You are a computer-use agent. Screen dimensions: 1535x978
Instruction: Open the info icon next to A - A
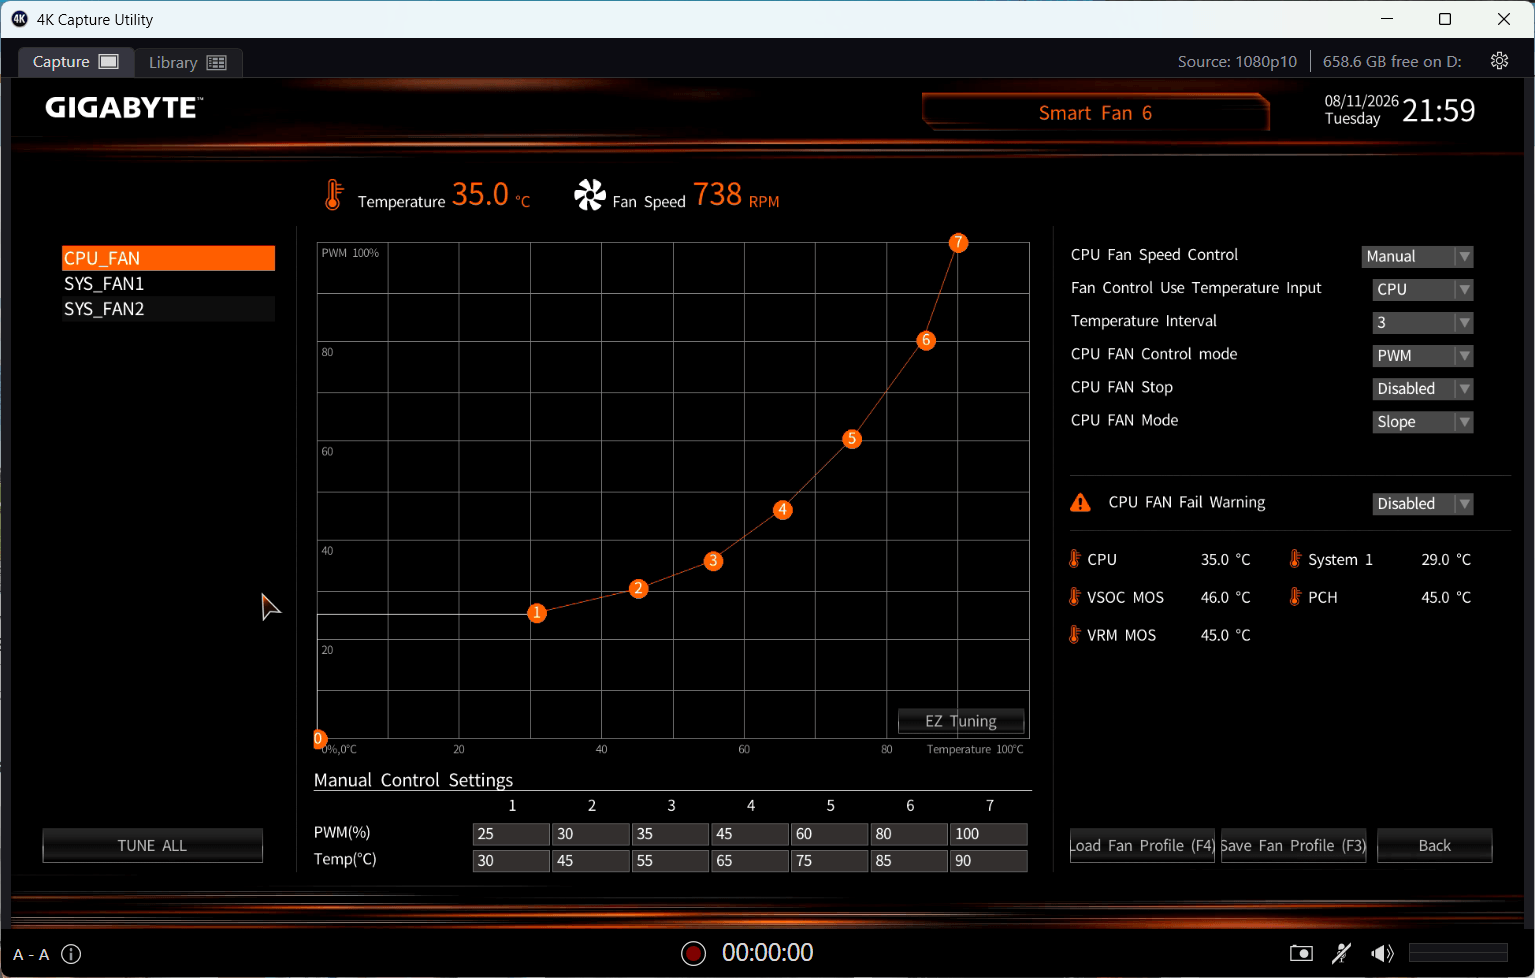point(71,954)
